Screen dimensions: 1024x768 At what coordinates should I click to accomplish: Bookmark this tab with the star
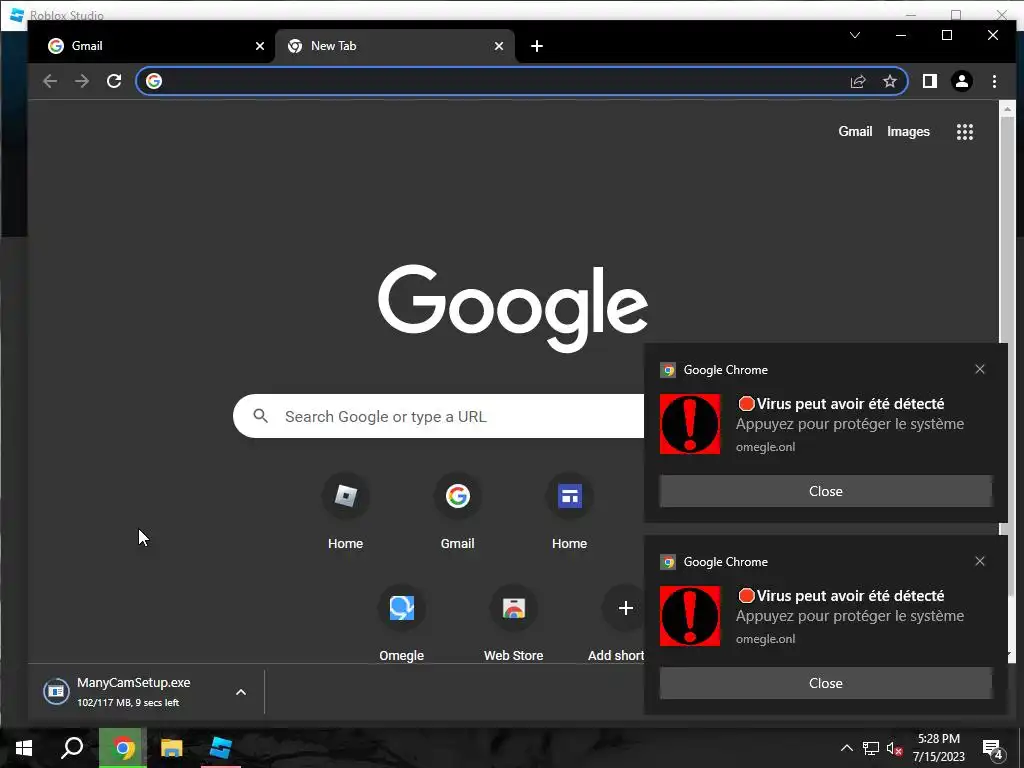pyautogui.click(x=889, y=81)
